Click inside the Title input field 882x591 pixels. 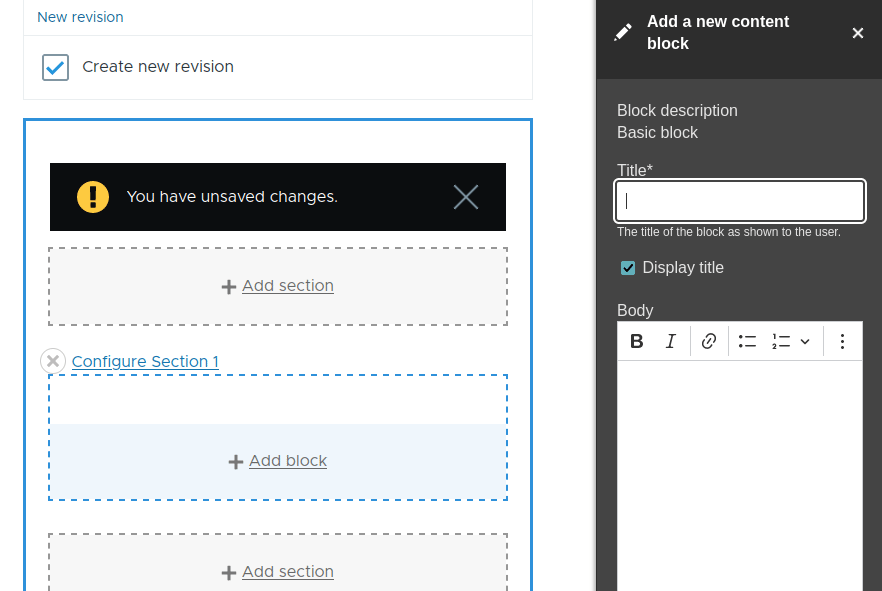click(739, 201)
